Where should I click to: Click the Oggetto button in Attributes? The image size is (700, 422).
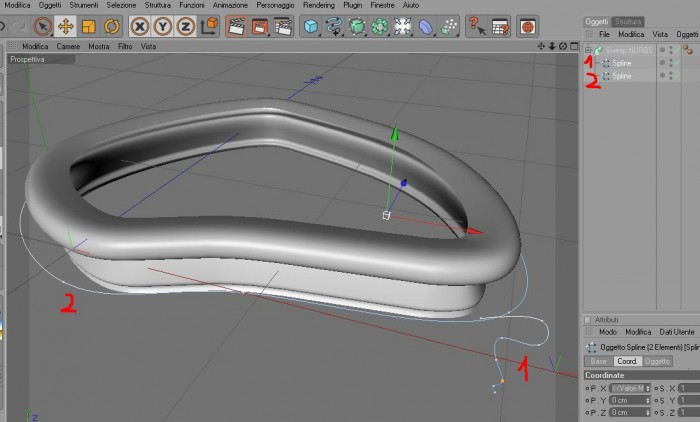(657, 361)
